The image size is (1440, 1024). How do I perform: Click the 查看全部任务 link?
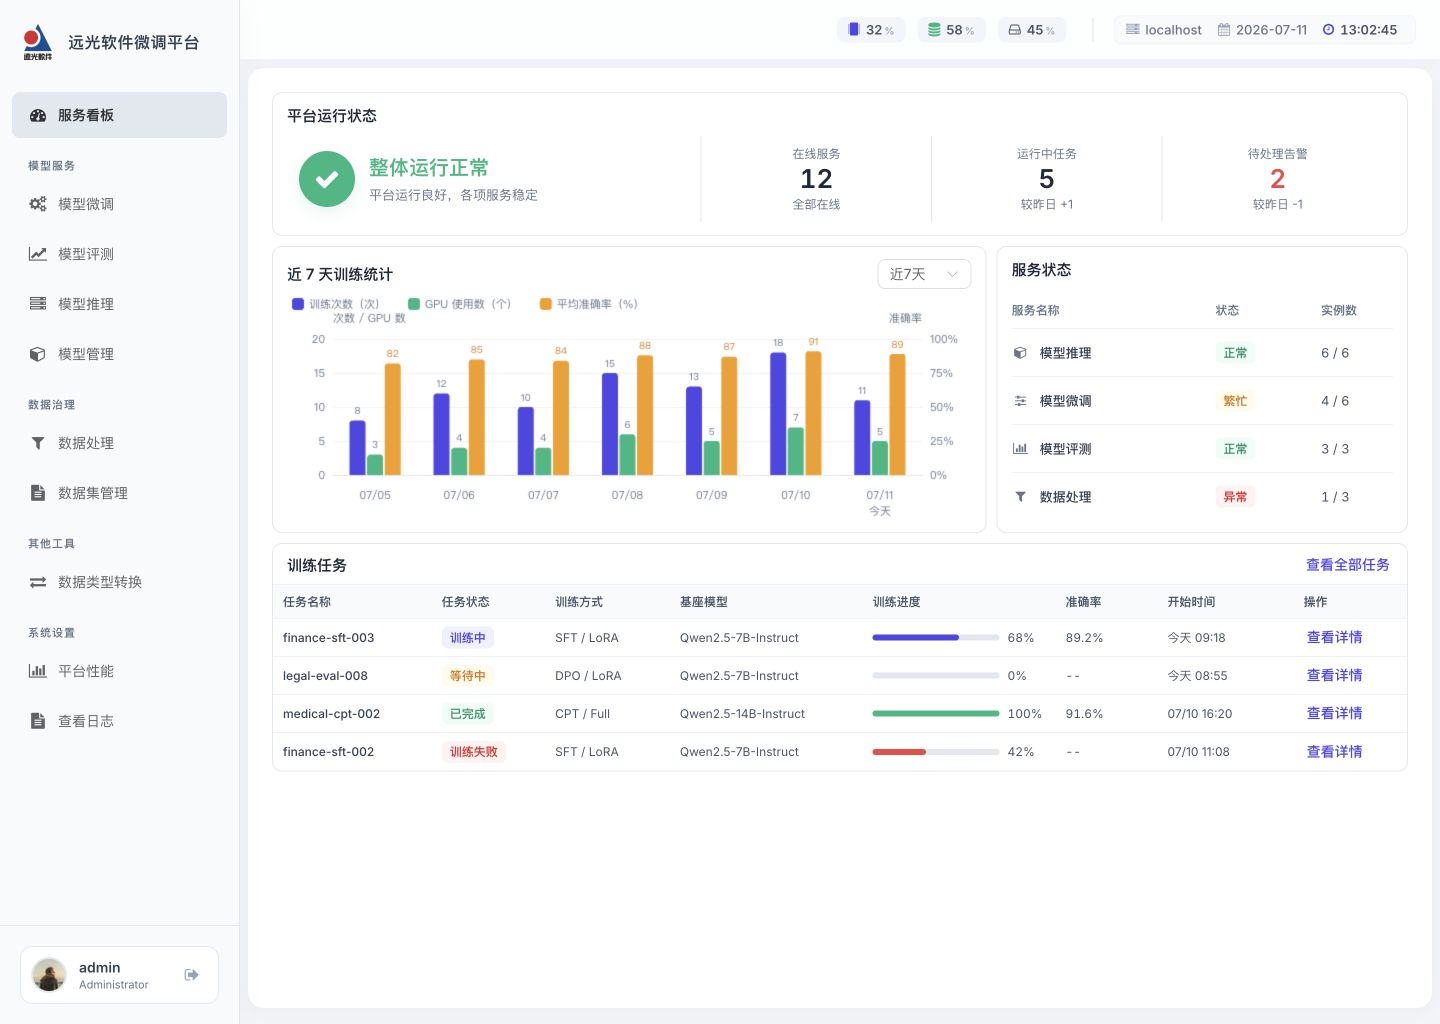pos(1348,565)
